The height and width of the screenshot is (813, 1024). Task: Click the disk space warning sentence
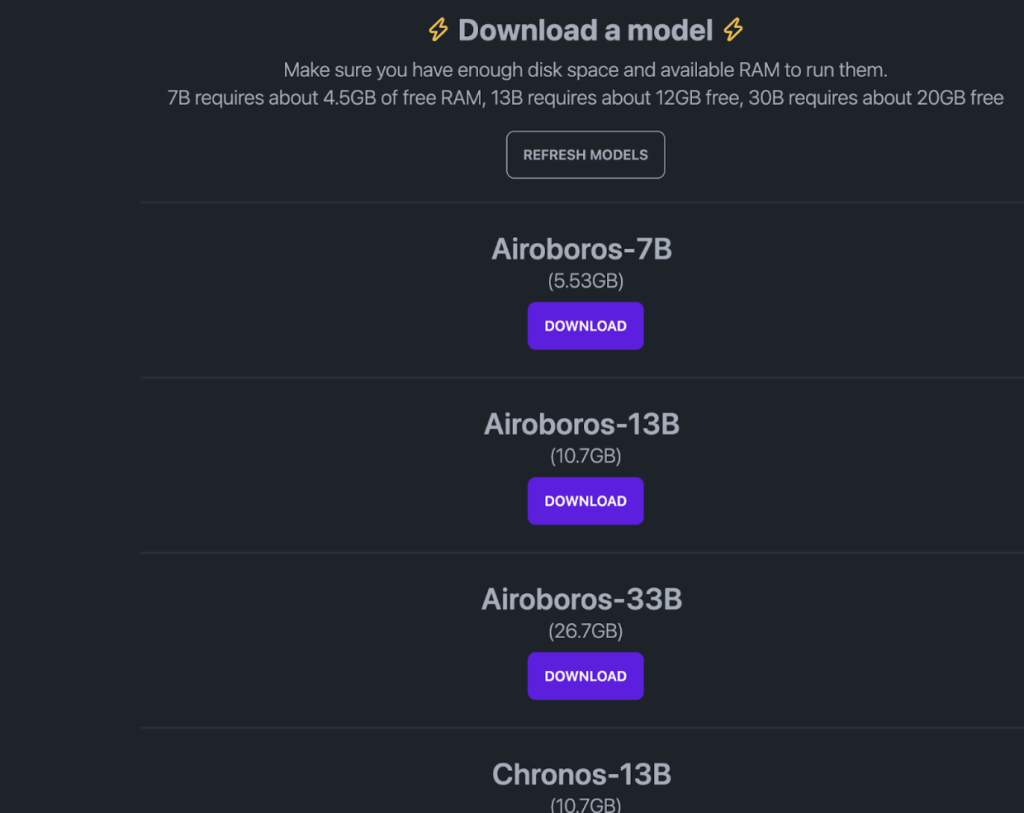click(585, 70)
